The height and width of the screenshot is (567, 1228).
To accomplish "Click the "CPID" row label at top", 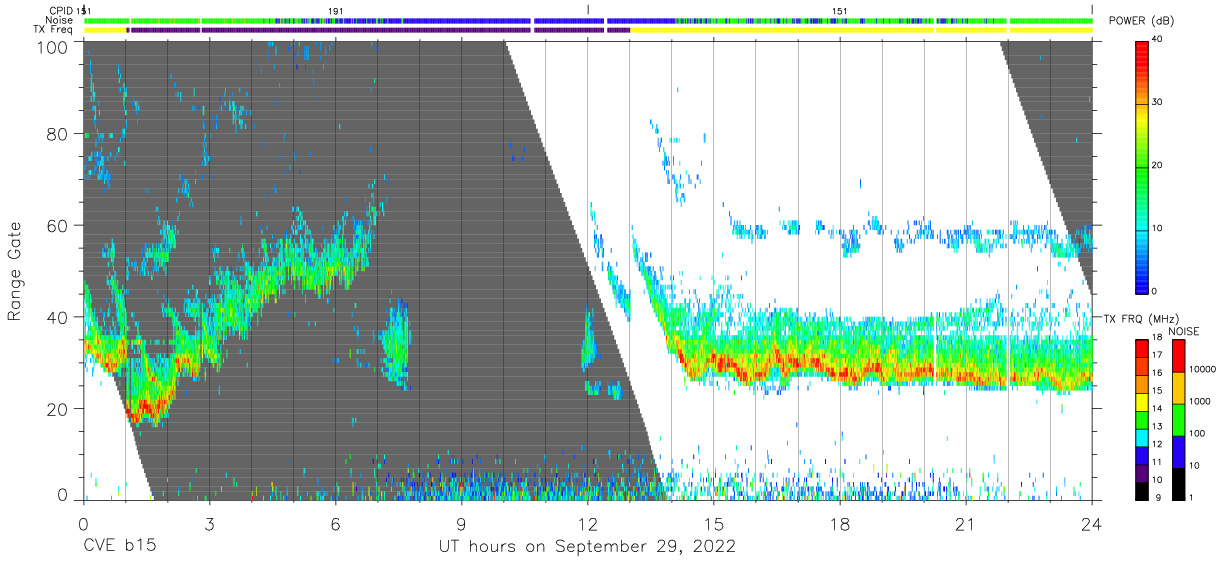I will pos(62,11).
